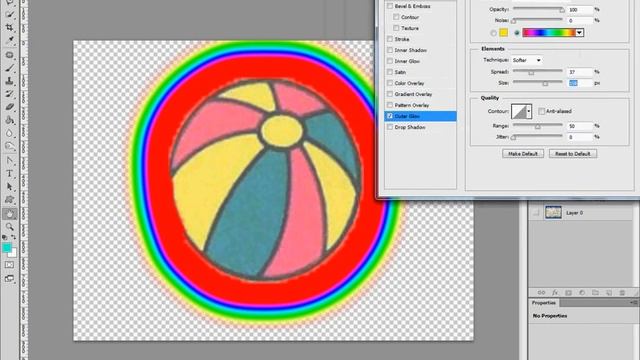This screenshot has height=360, width=640.
Task: Enable Bevel & Emboss checkbox
Action: pyautogui.click(x=390, y=6)
